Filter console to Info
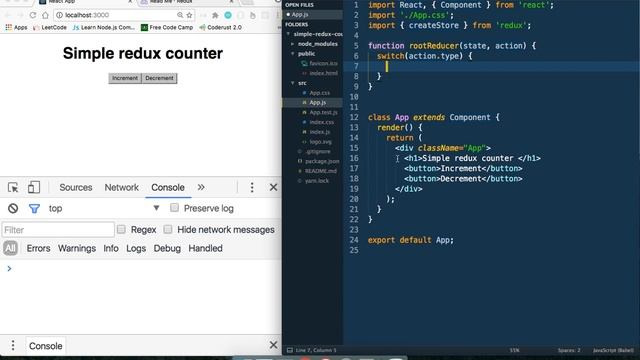 (111, 248)
